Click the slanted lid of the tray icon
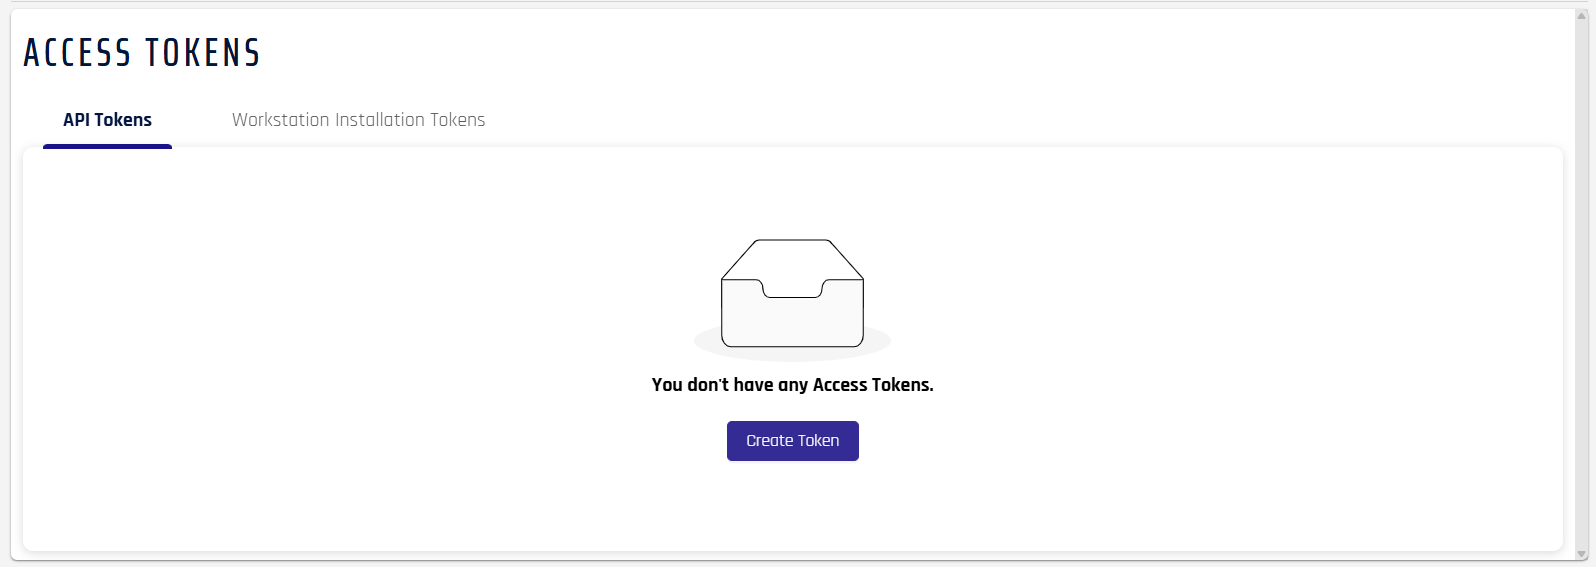1596x567 pixels. pos(792,258)
